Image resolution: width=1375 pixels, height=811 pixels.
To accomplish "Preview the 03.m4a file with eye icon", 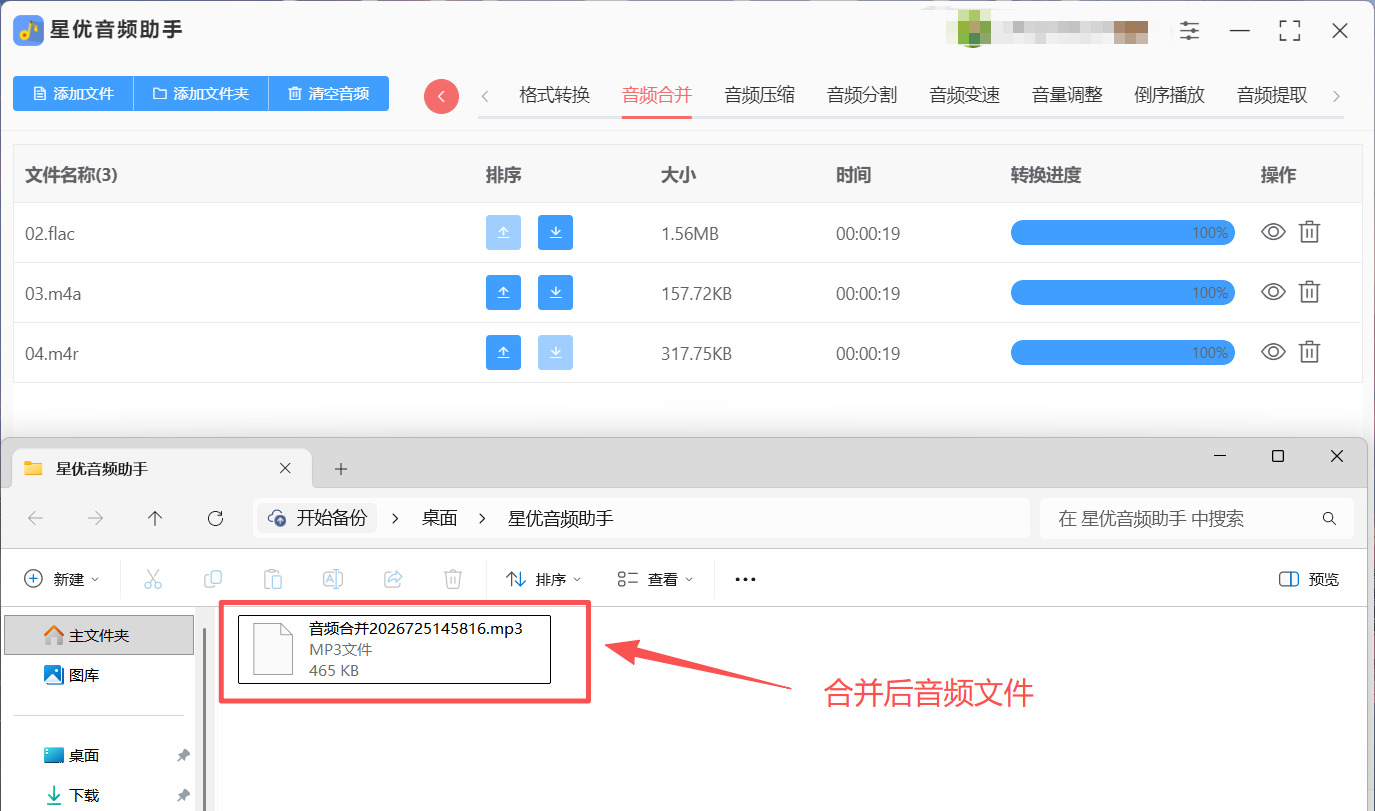I will pyautogui.click(x=1273, y=292).
